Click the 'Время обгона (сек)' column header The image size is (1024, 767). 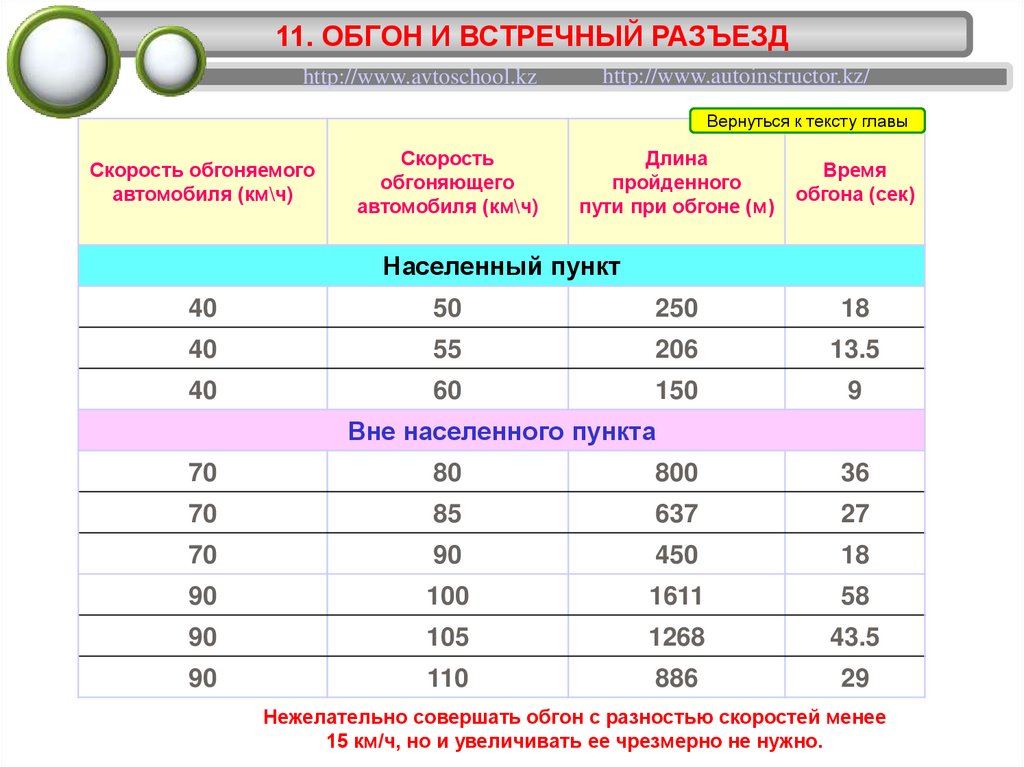pyautogui.click(x=855, y=182)
